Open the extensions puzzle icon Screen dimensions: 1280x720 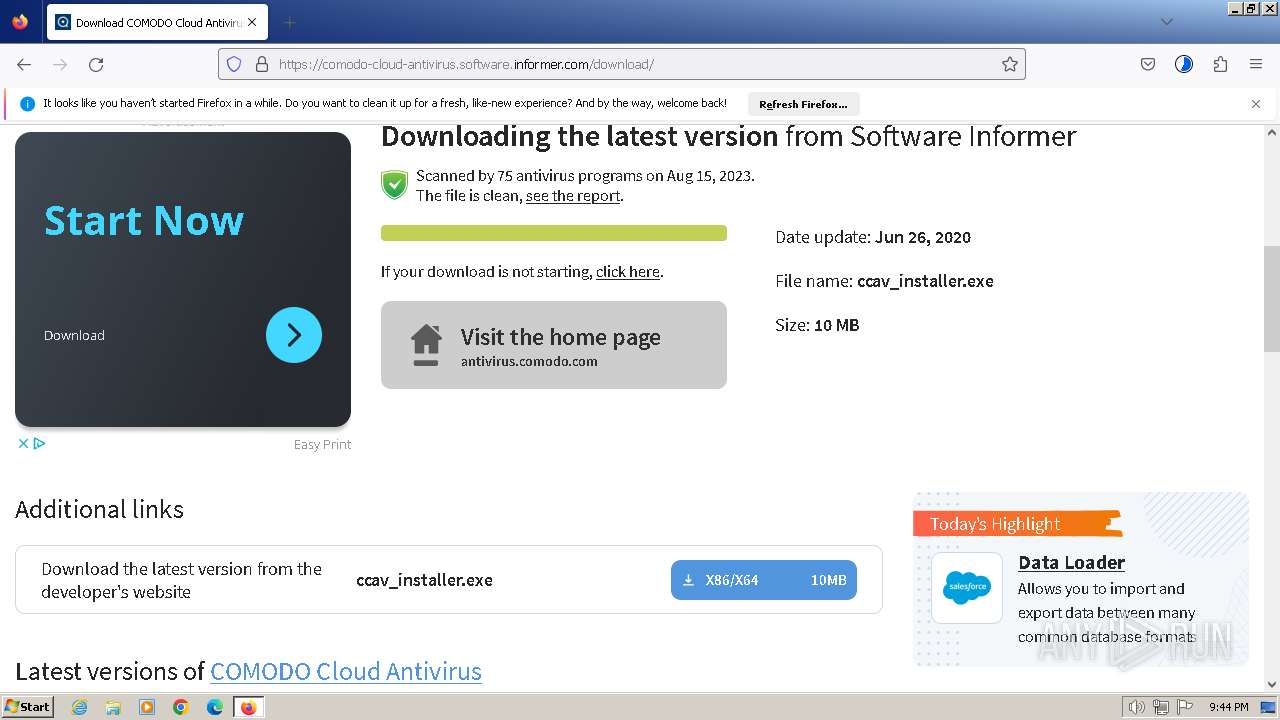(1220, 64)
